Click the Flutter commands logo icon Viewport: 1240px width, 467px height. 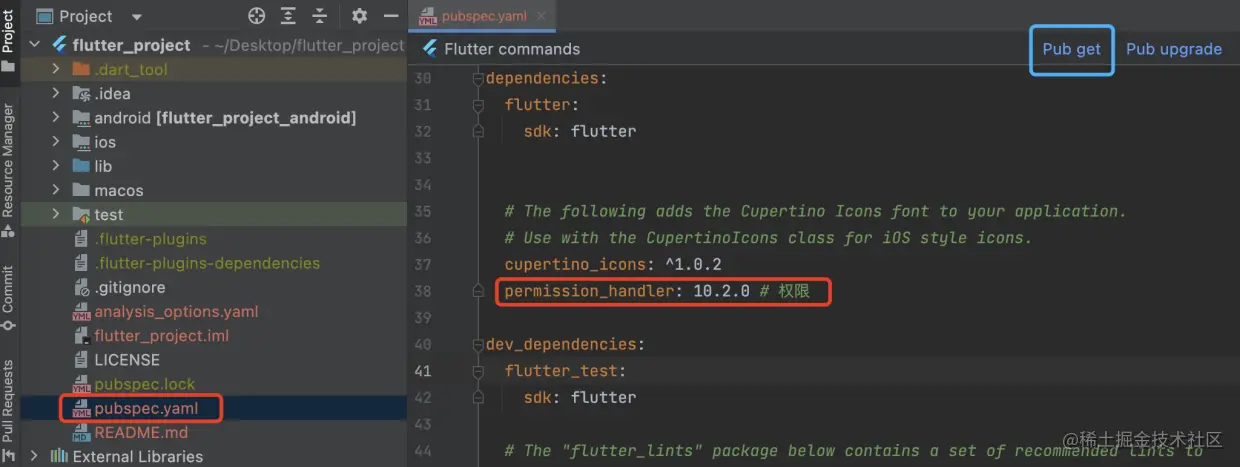[430, 48]
